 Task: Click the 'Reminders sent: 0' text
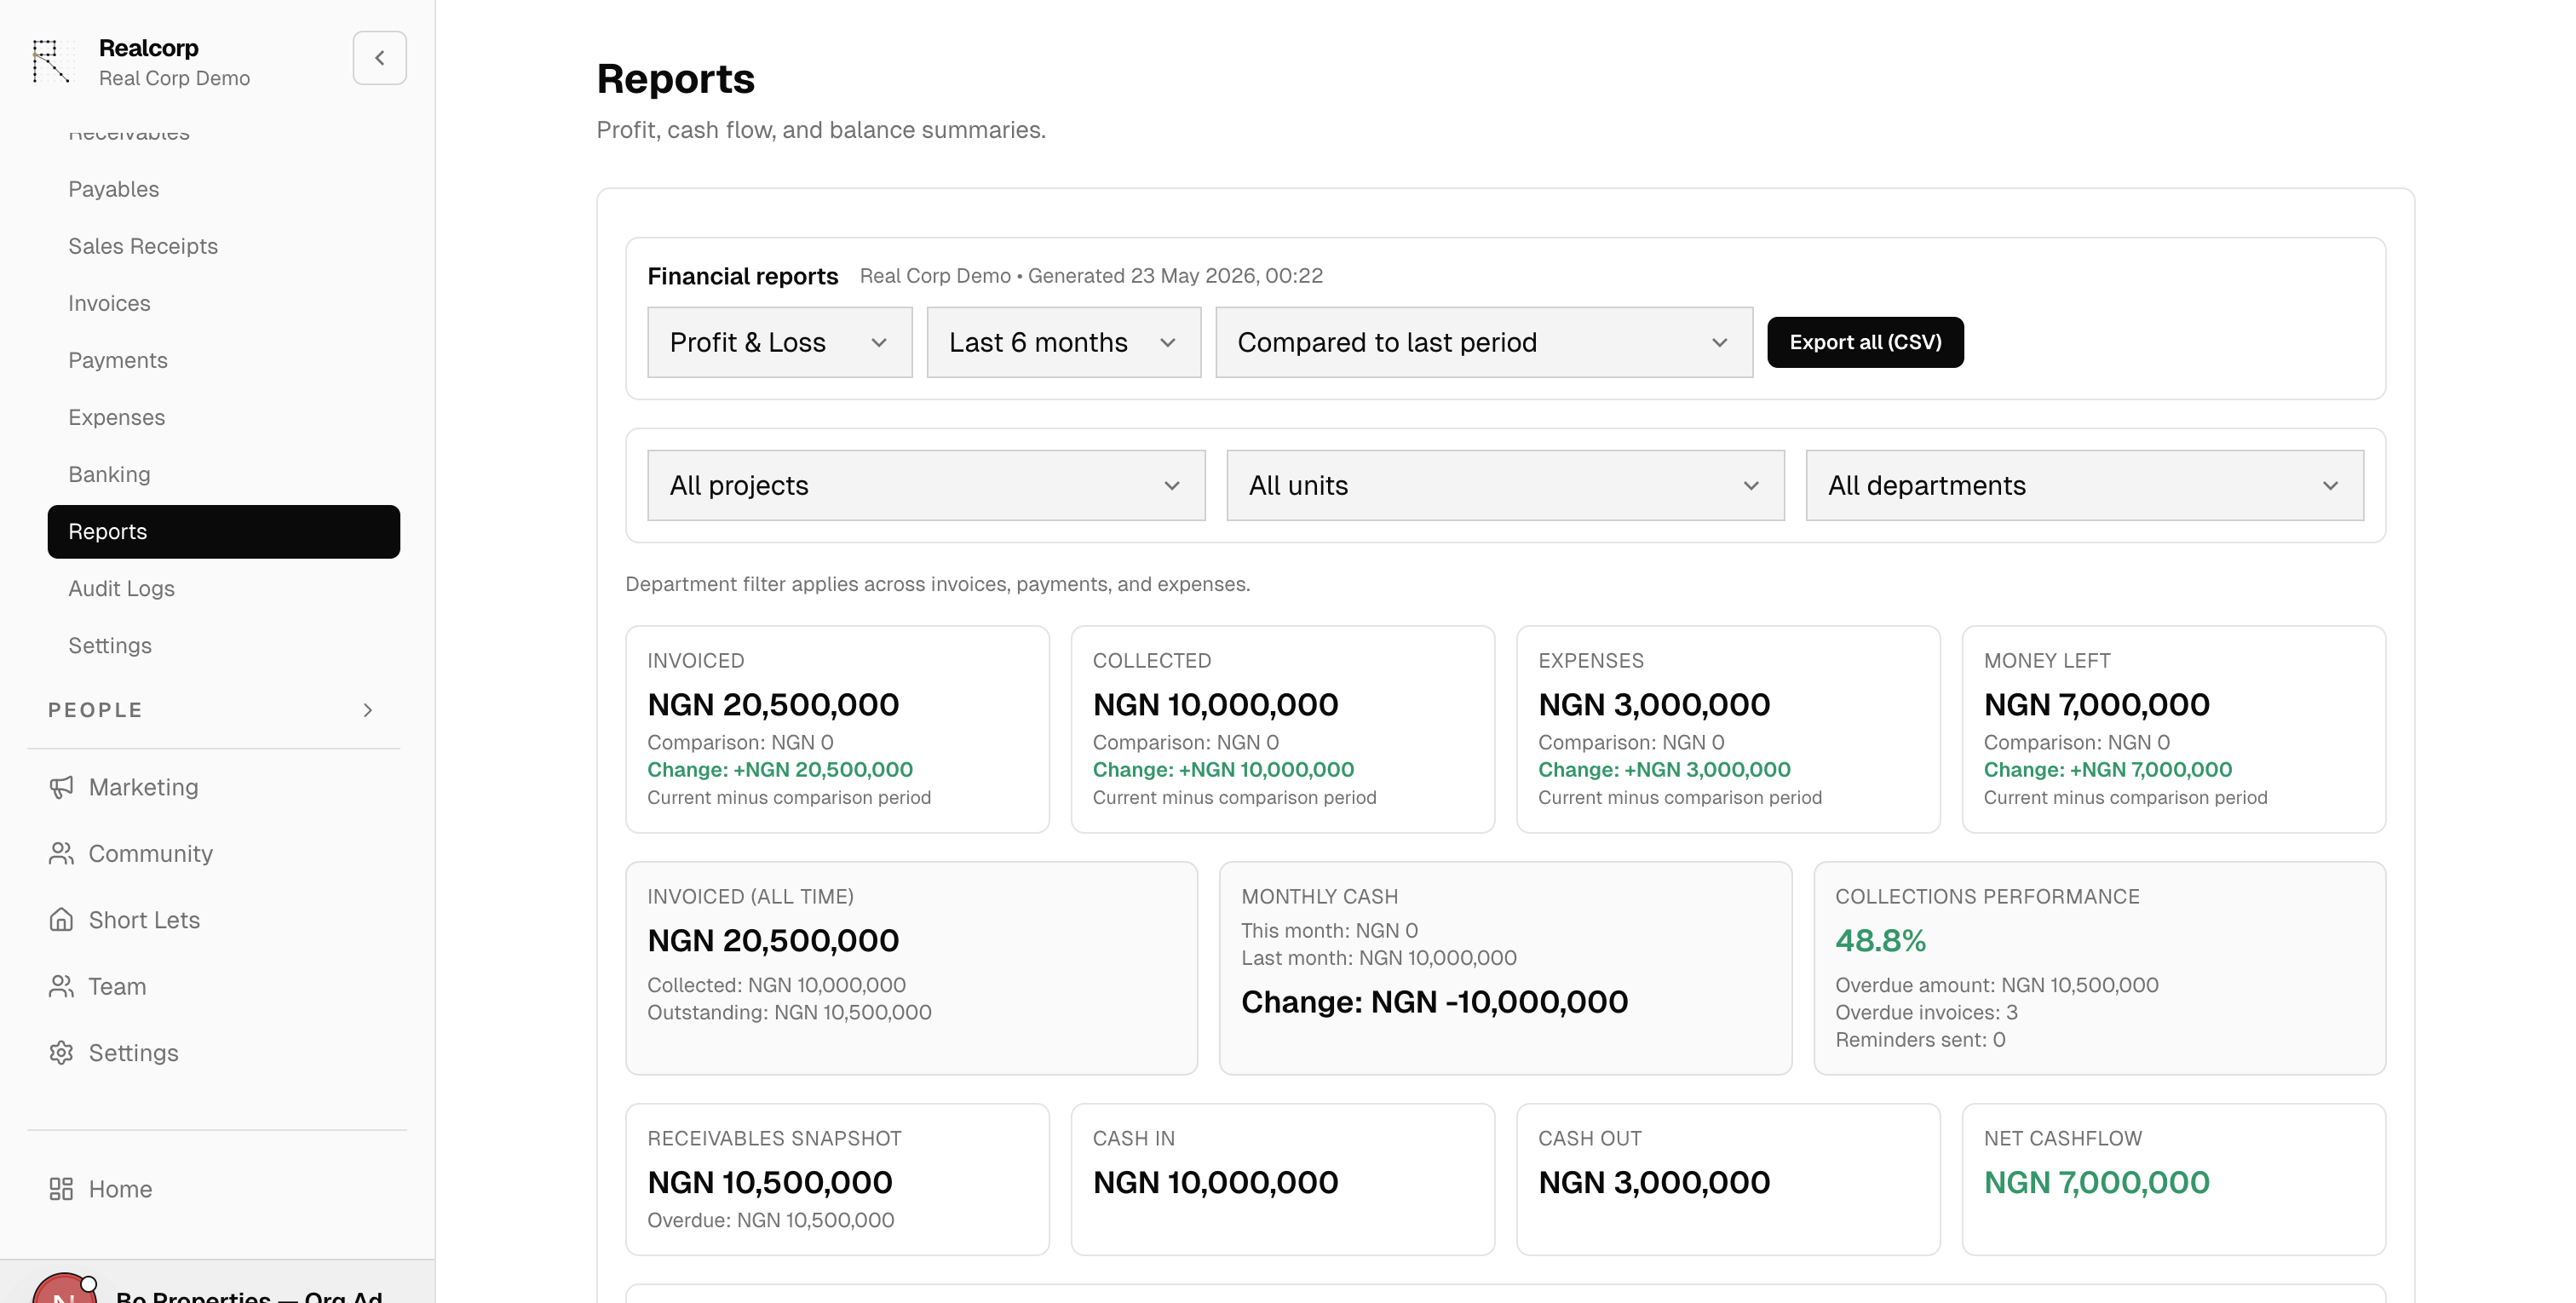click(1920, 1040)
